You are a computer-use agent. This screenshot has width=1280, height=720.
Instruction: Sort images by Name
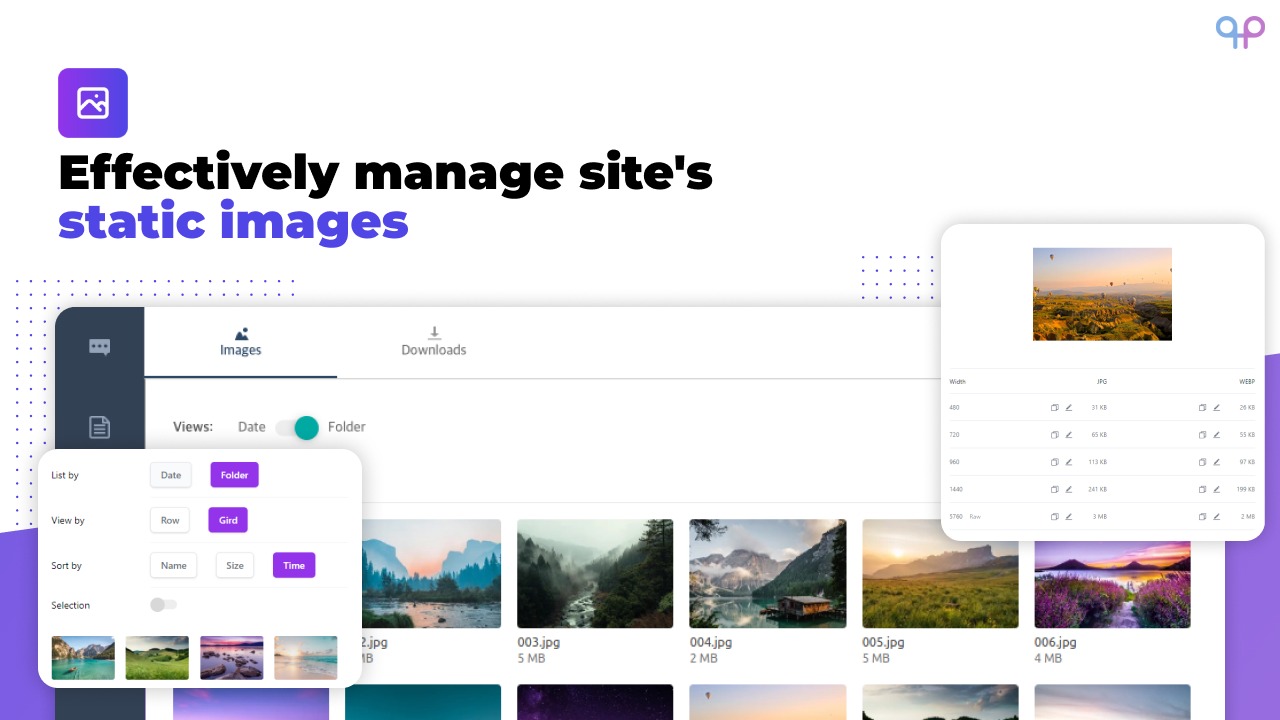coord(174,566)
